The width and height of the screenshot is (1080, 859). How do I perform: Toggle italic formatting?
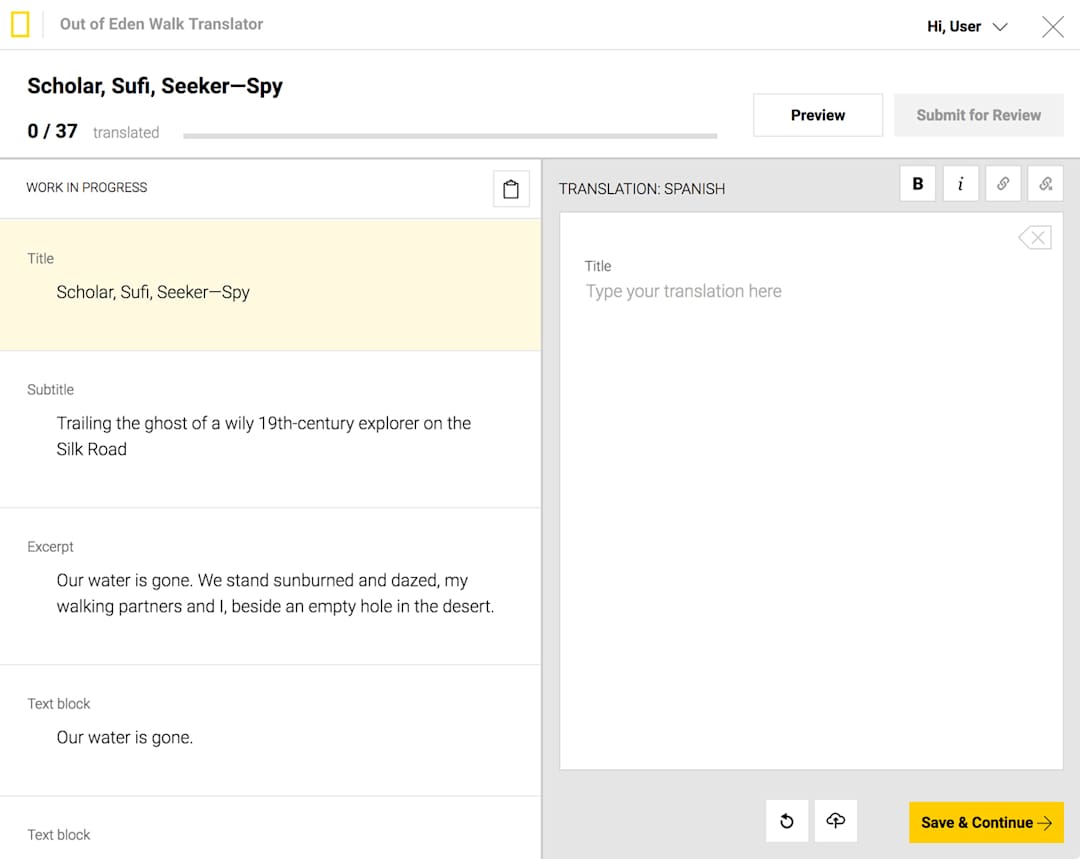pos(961,184)
